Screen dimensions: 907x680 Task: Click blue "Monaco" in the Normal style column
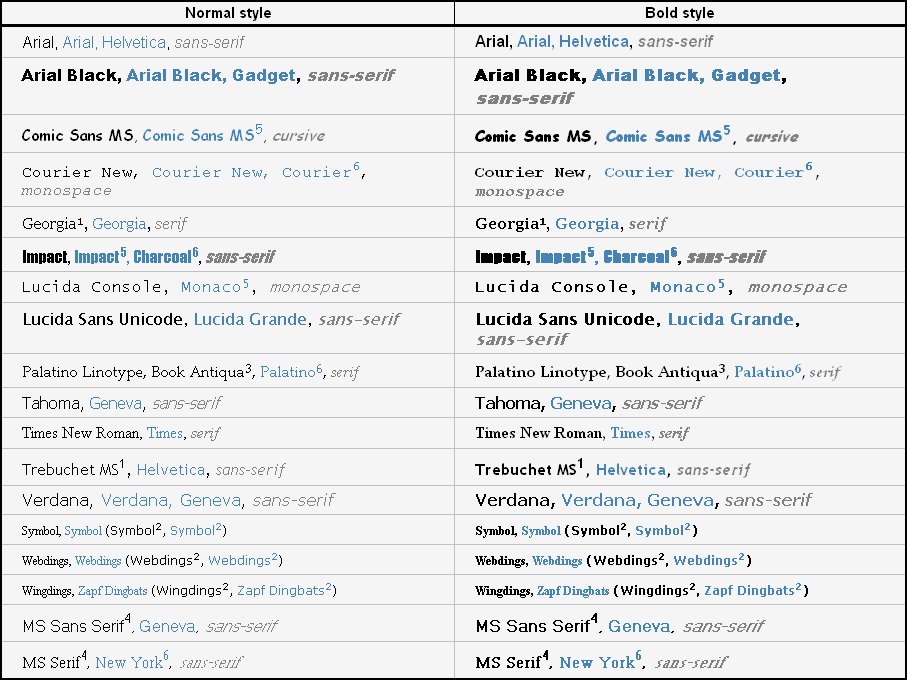point(211,287)
